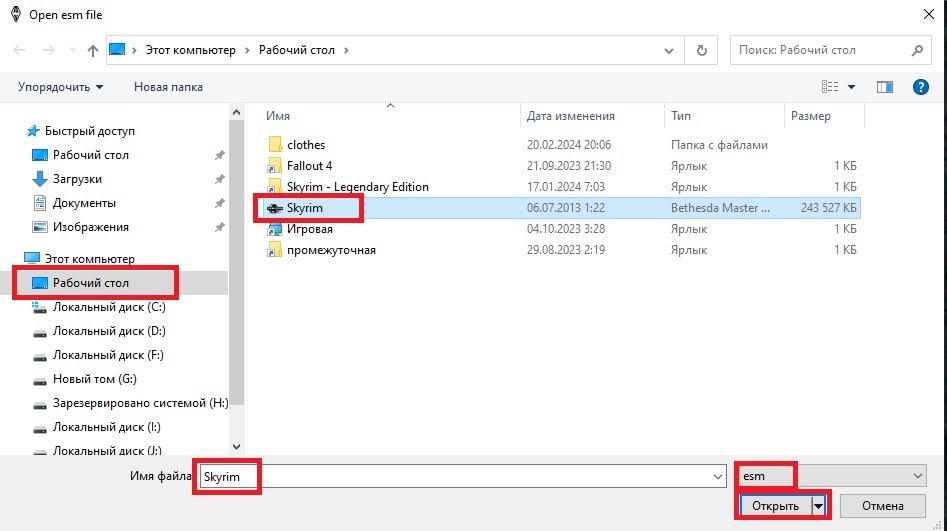The image size is (947, 531).
Task: Toggle the preview pane icon
Action: (x=884, y=87)
